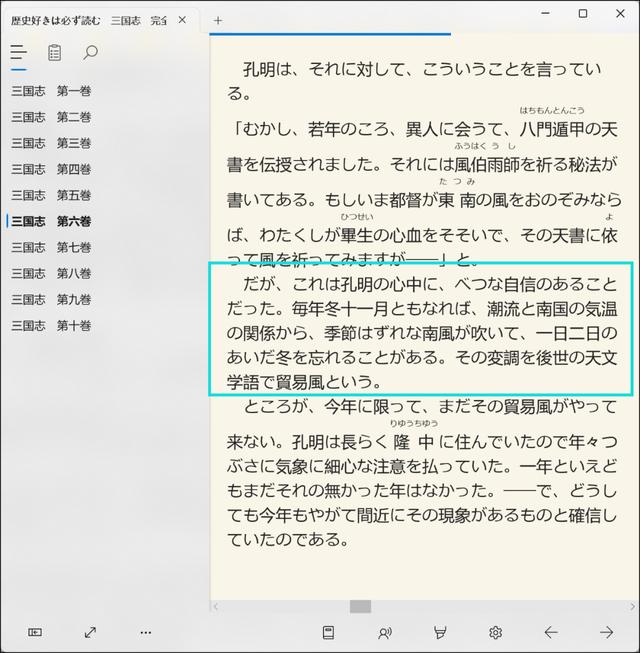Select chapter 三国志 第一巻
Screen dimensions: 640x653
[52, 91]
